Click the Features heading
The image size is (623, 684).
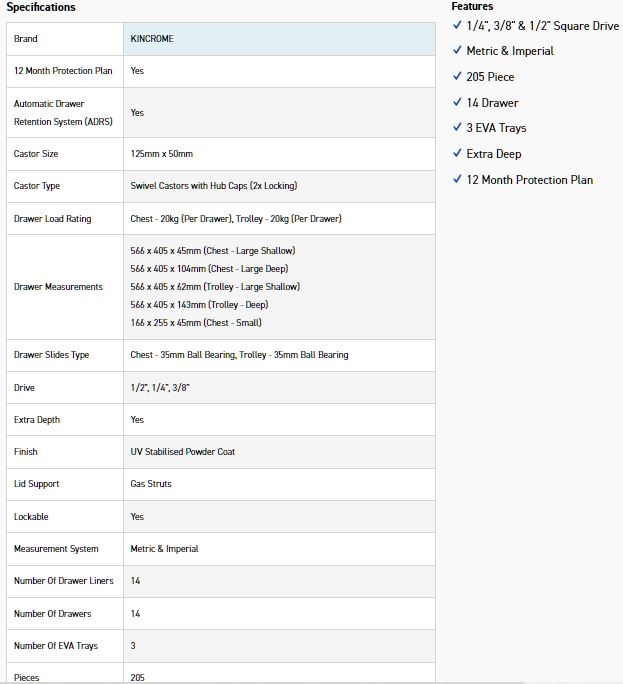point(472,7)
